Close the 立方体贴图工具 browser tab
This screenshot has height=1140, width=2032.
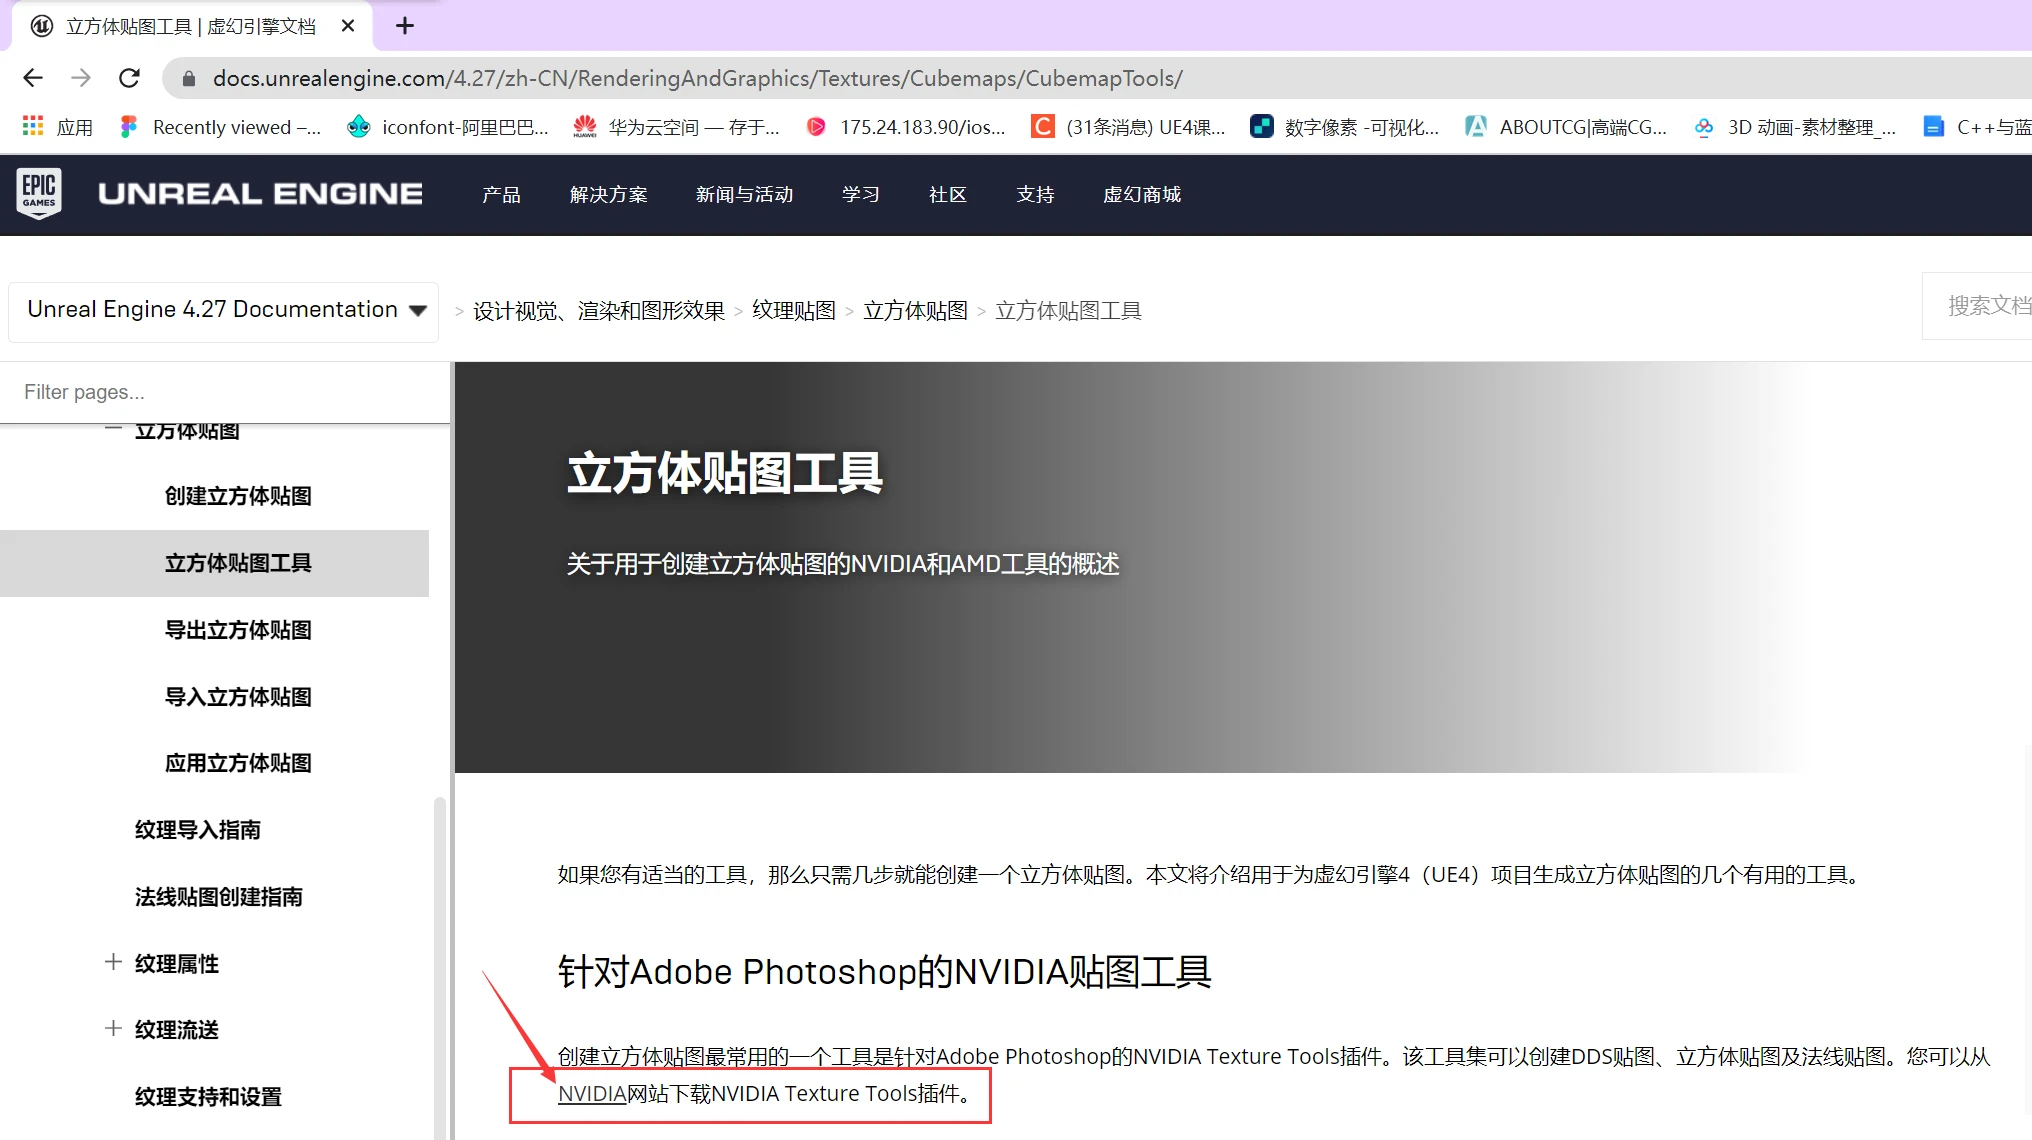(348, 26)
